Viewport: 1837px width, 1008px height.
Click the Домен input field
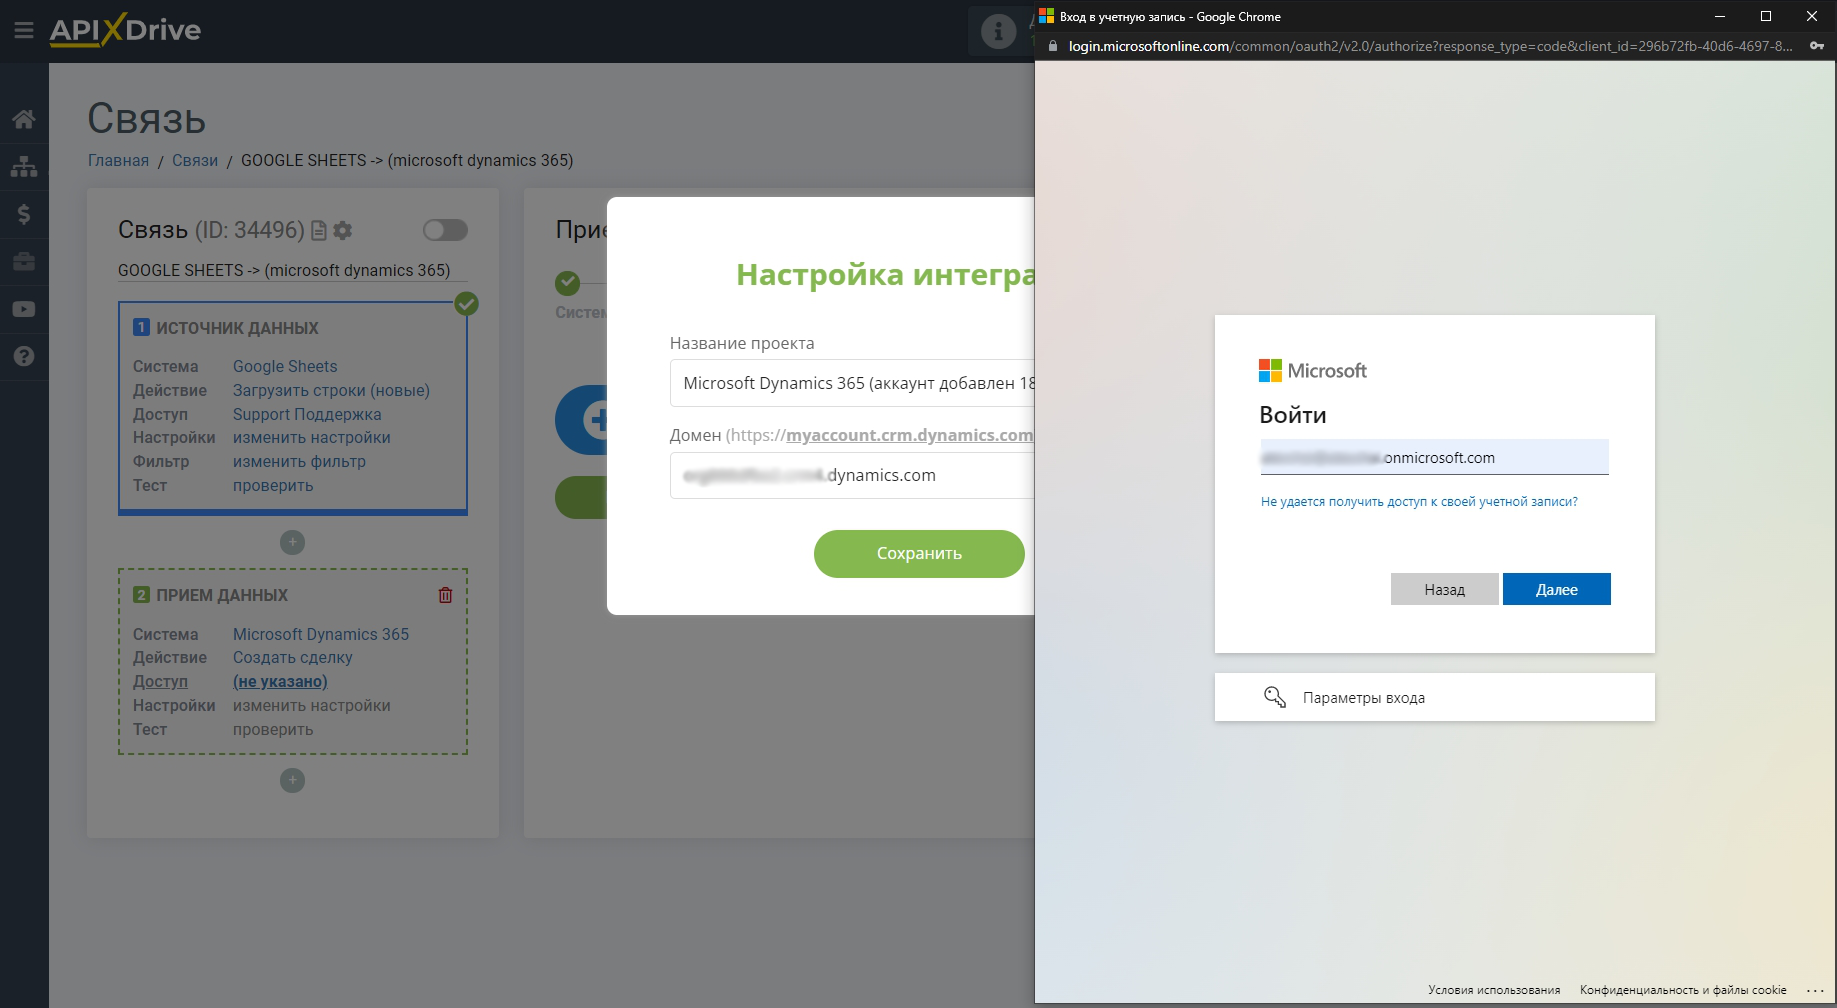(852, 475)
